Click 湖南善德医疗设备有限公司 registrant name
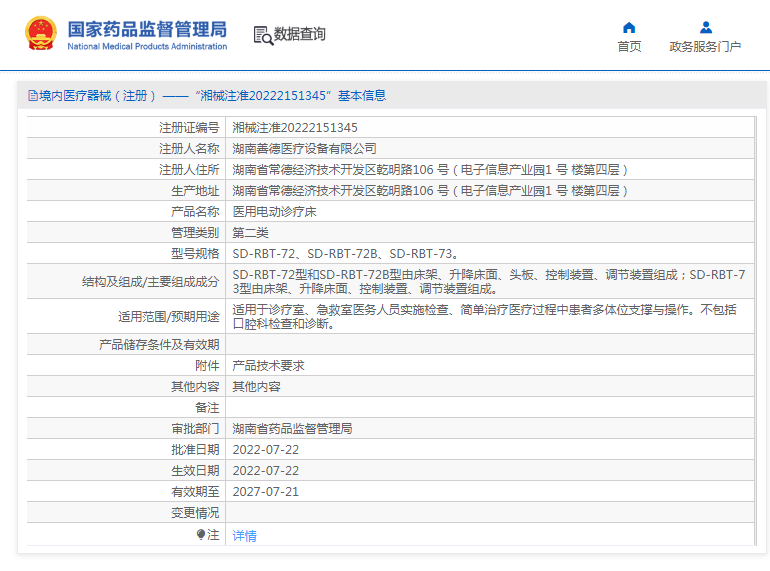Screen dimensions: 770x571 click(x=304, y=149)
